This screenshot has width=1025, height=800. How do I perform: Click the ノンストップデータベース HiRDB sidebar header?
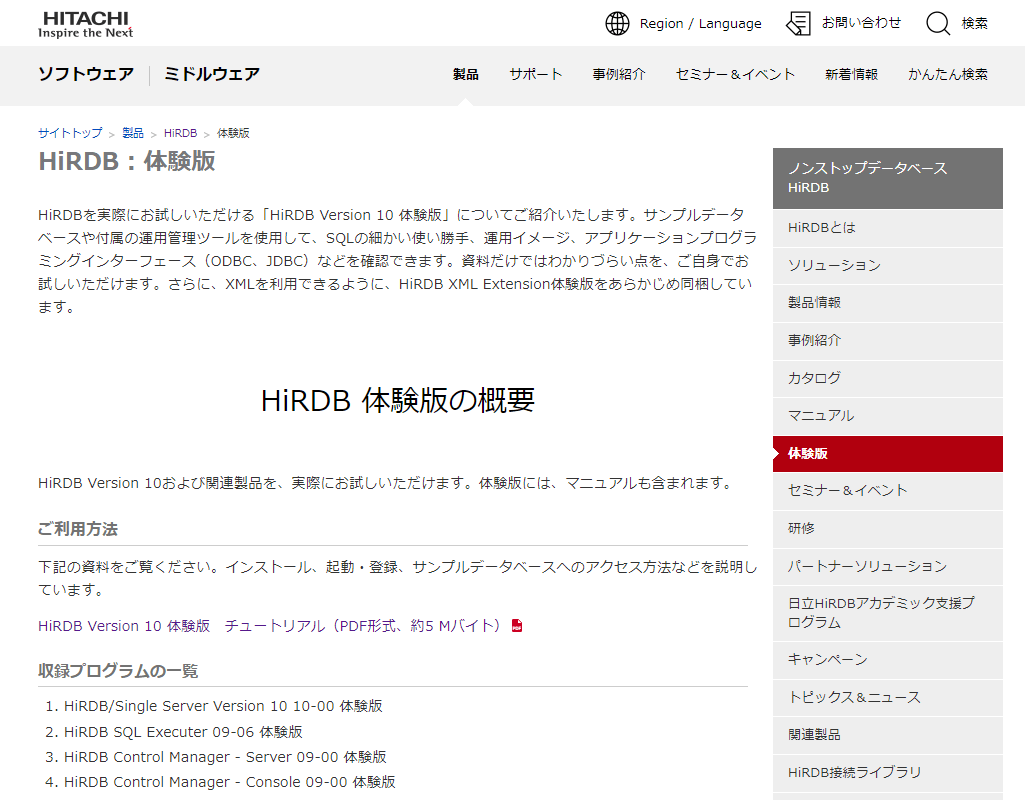[888, 178]
